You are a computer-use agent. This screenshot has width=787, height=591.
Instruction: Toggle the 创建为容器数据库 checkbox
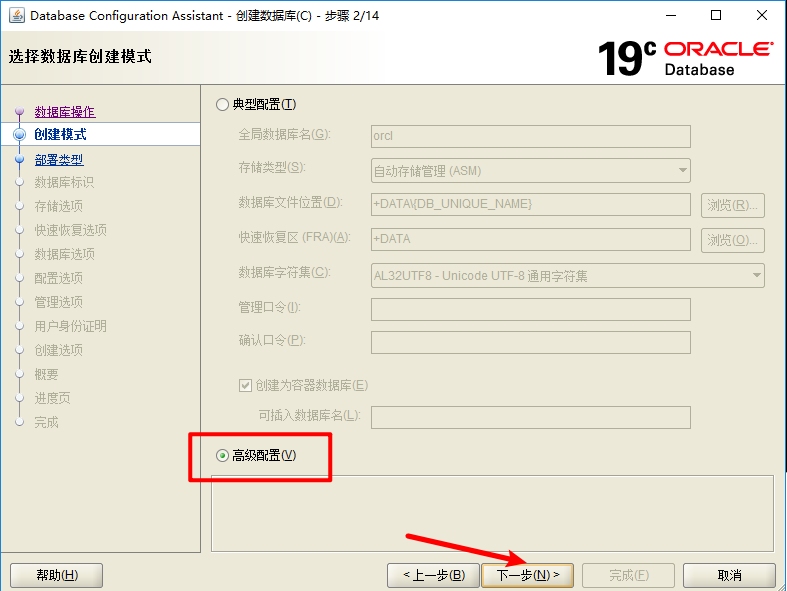(245, 385)
